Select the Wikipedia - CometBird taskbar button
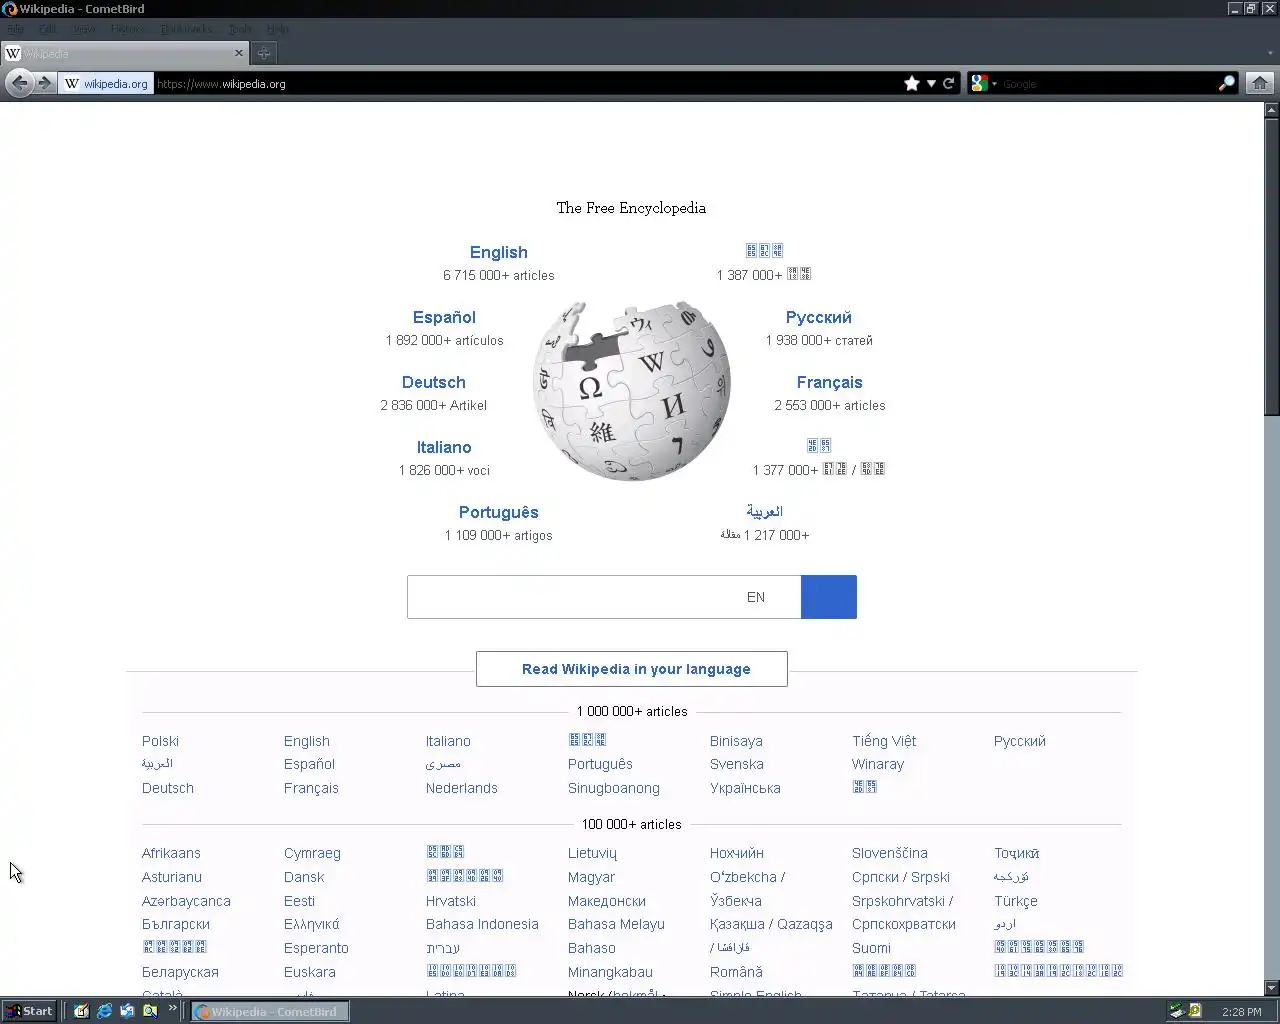 (x=270, y=1011)
